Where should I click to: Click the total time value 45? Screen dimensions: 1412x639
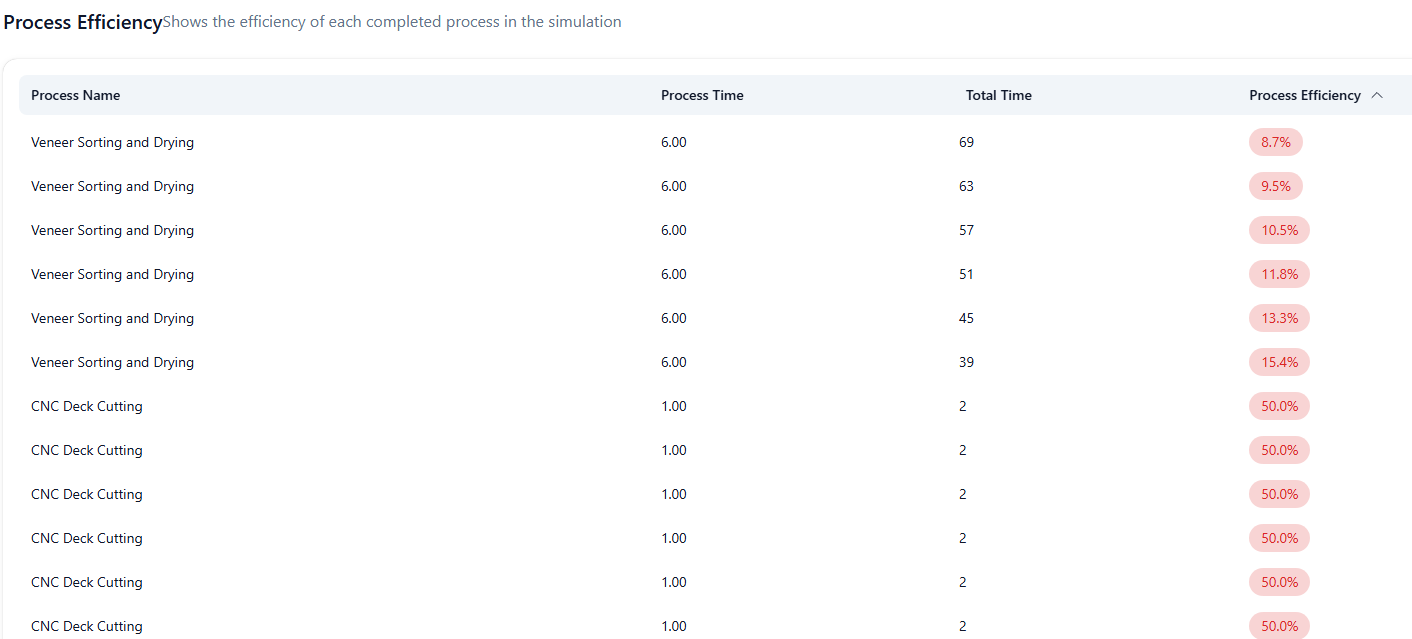click(966, 318)
